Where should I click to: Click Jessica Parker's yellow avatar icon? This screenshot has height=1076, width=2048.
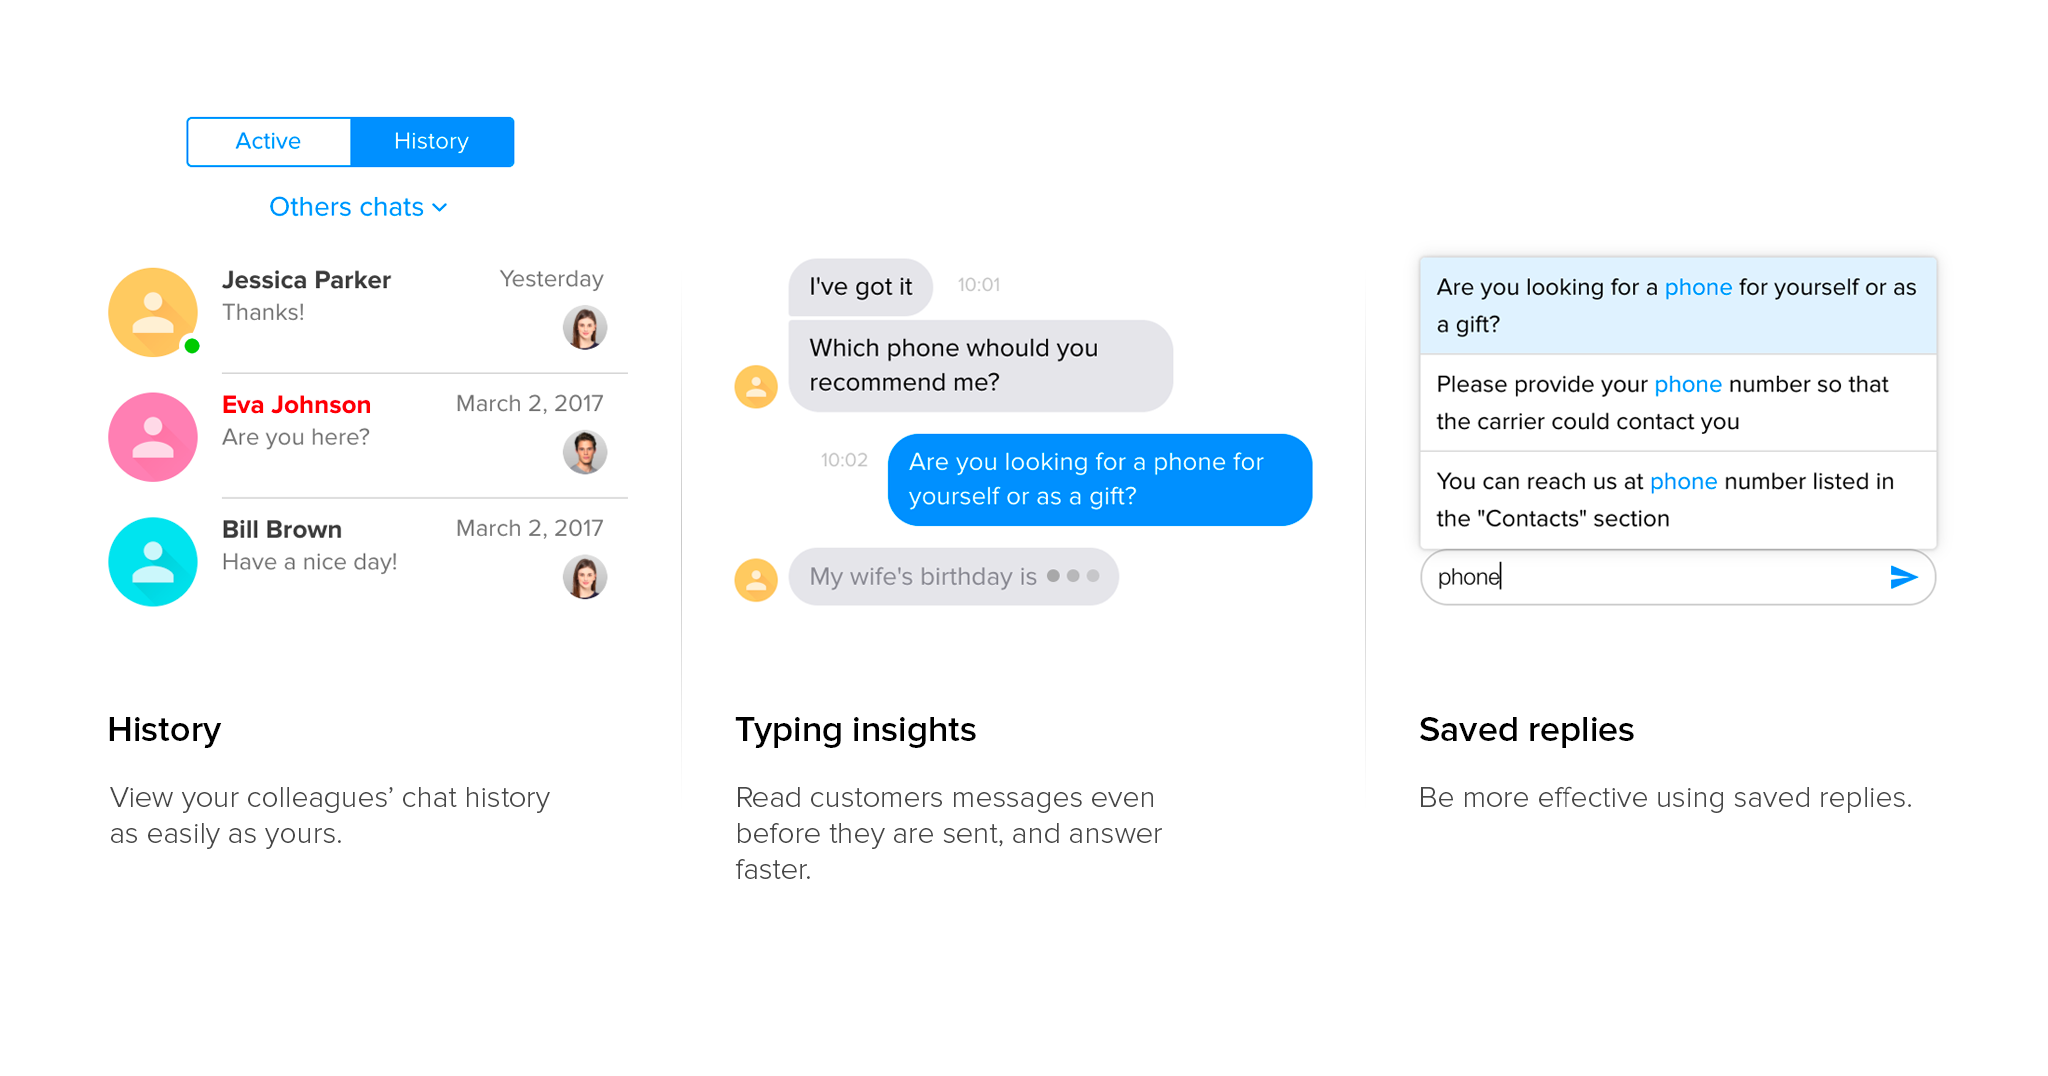point(153,312)
